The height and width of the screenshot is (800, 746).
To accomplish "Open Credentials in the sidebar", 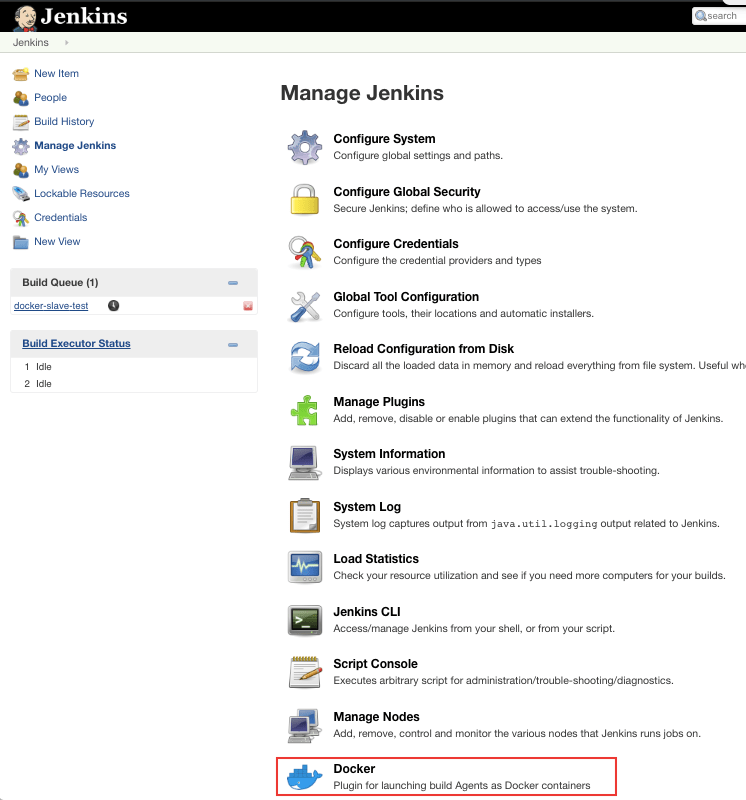I will (x=60, y=217).
